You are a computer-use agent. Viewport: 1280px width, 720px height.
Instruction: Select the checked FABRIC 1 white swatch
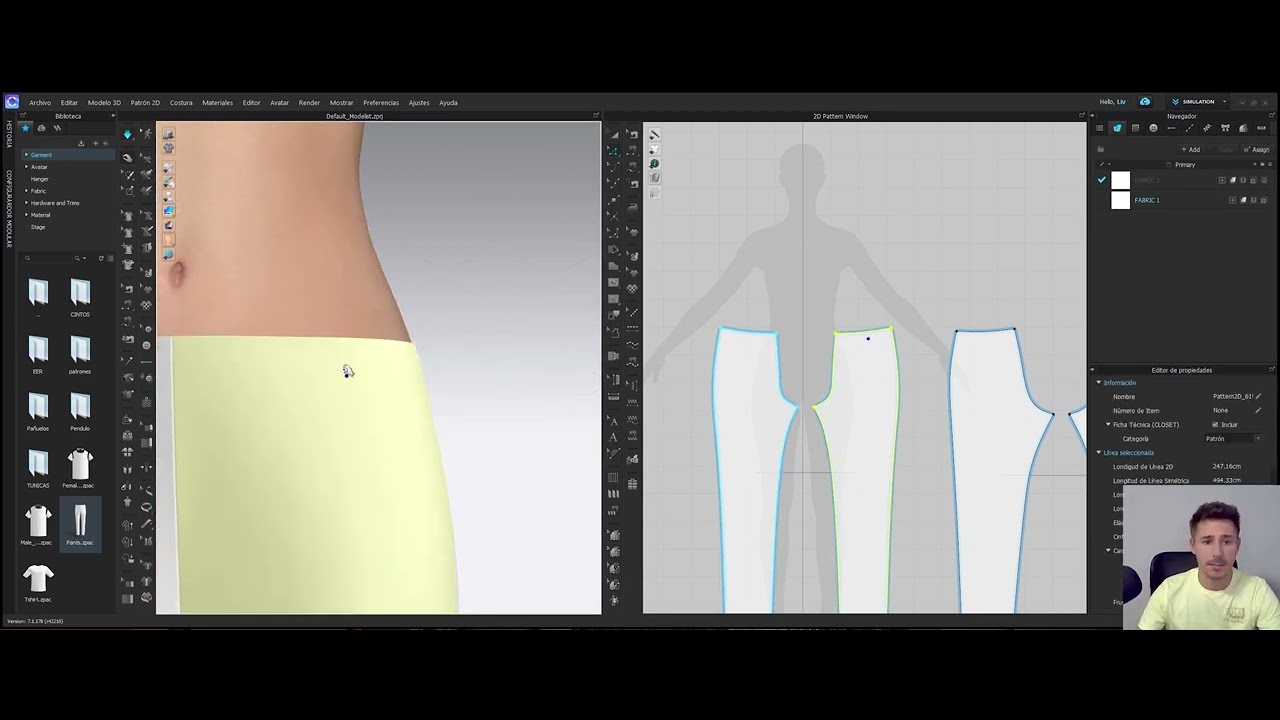(1120, 180)
